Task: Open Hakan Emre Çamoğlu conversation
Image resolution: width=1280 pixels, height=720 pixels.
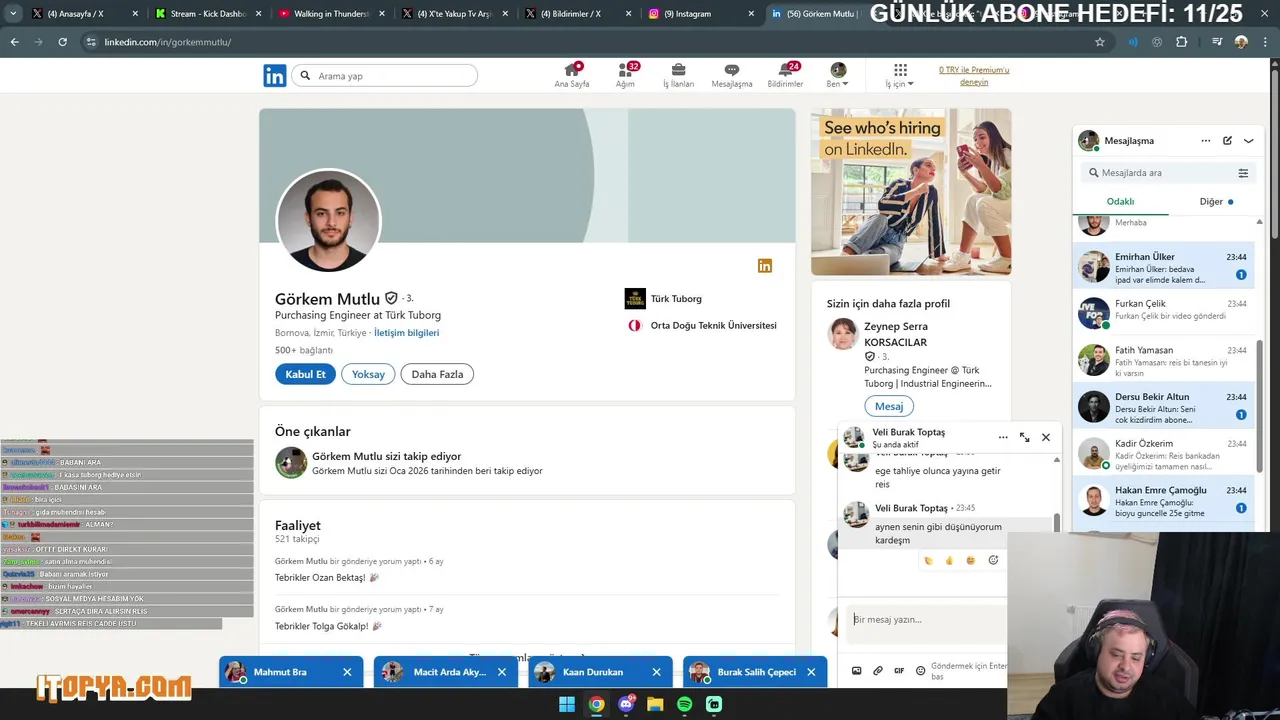Action: click(1164, 500)
